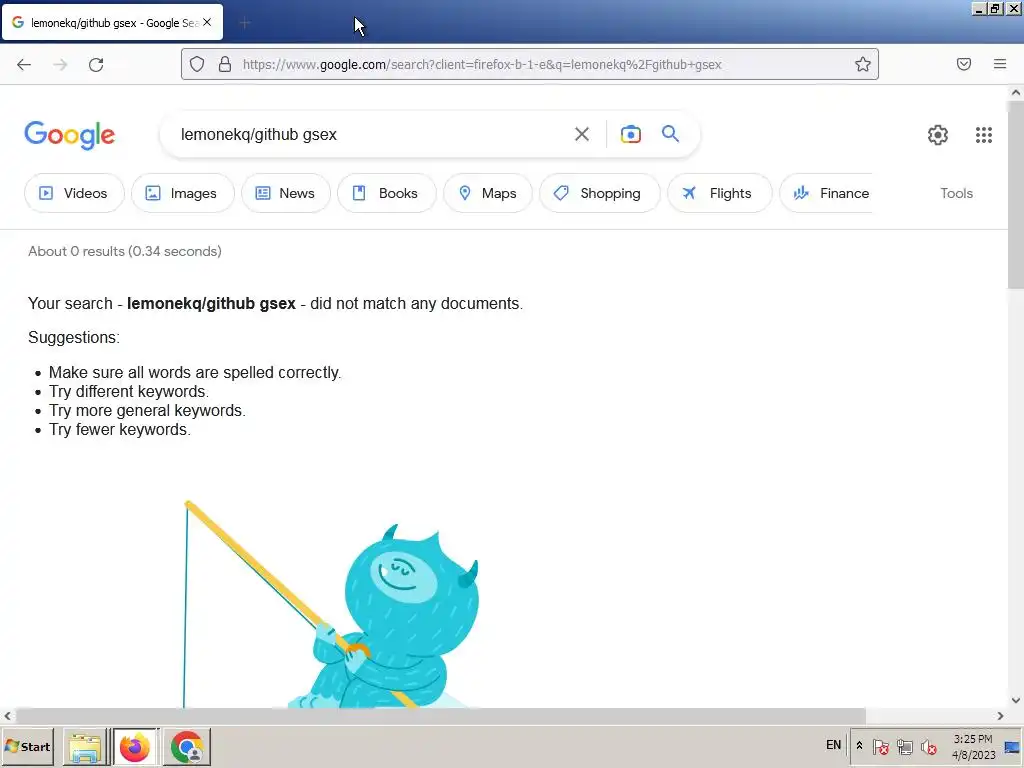Screen dimensions: 1024x768
Task: Filter results by Books
Action: click(387, 193)
